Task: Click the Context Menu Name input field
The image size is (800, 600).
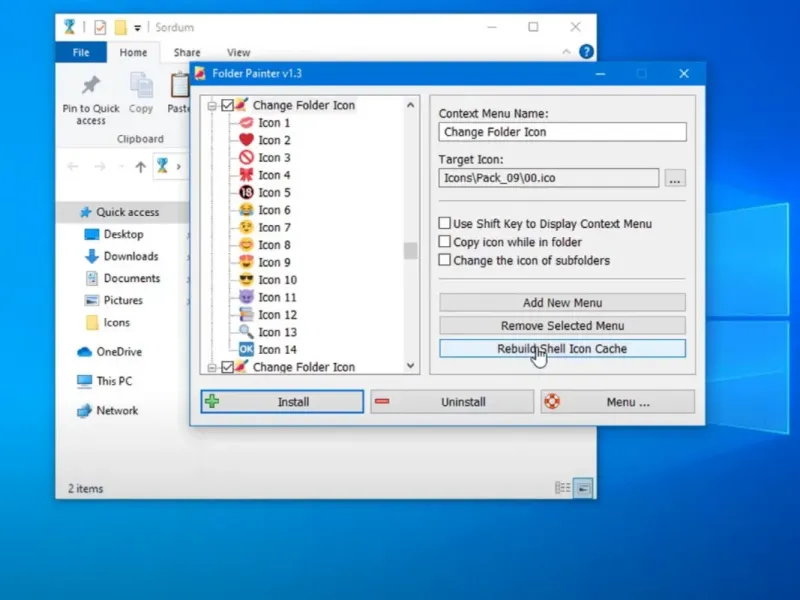Action: [x=562, y=132]
